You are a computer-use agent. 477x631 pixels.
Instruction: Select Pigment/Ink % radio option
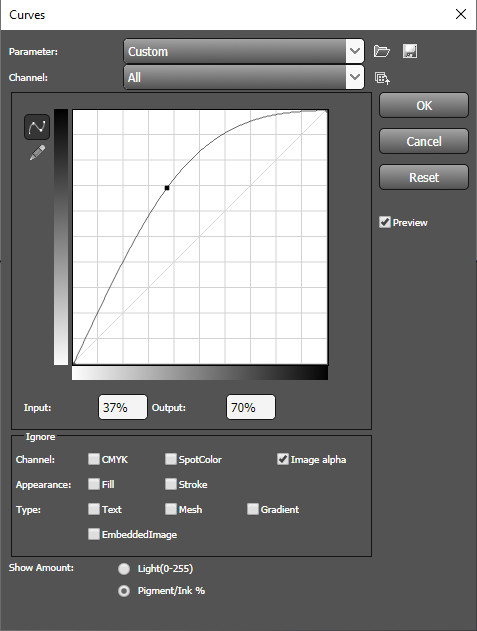[124, 591]
